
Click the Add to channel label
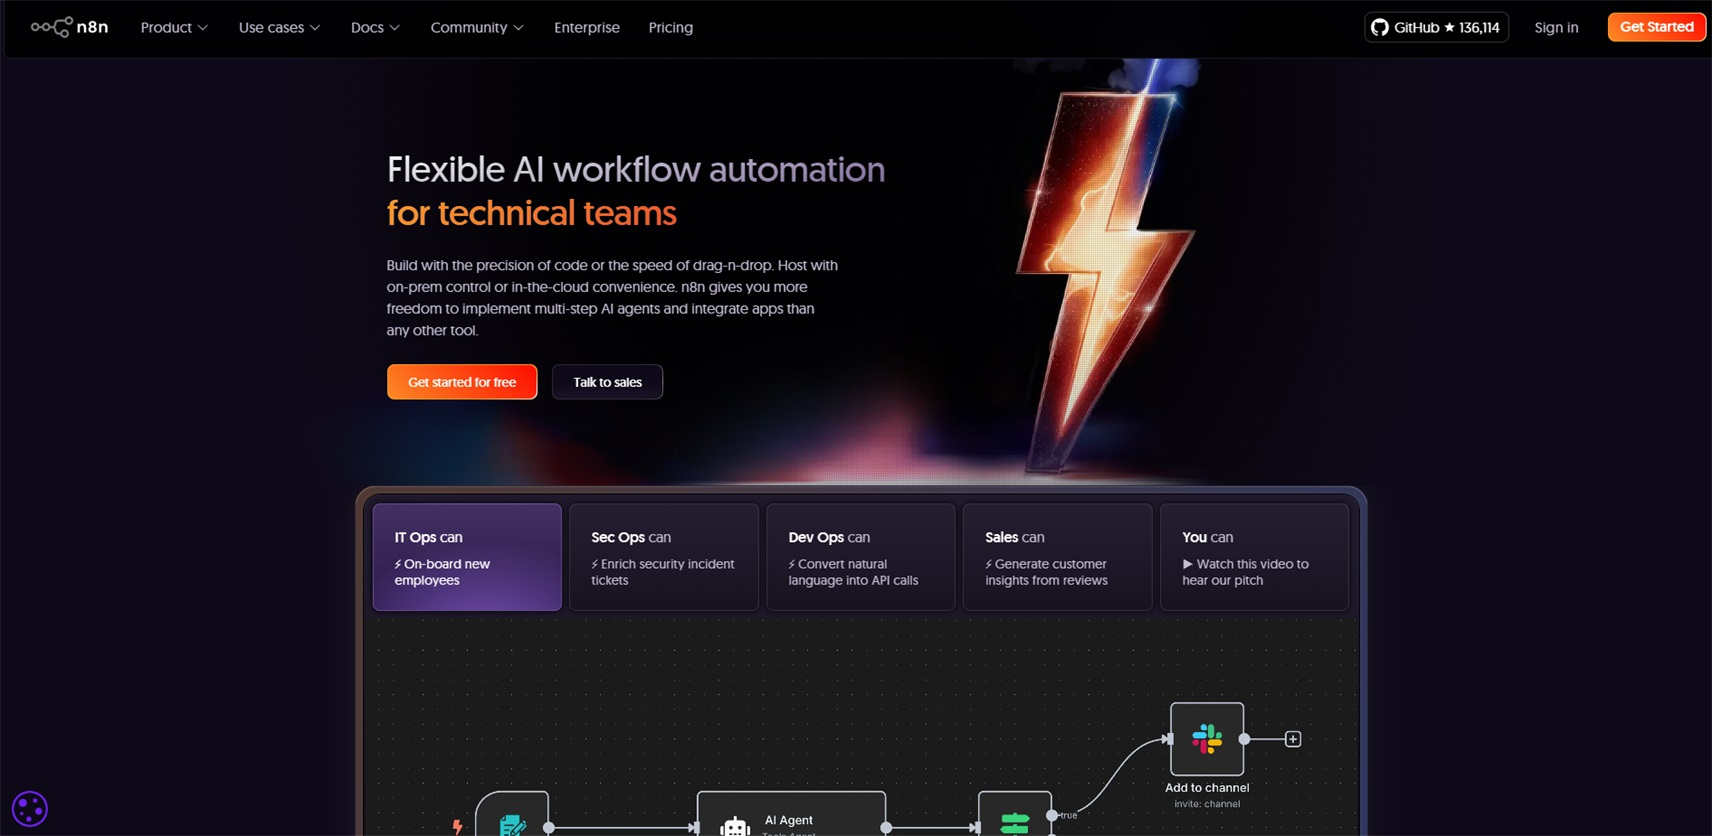click(1207, 788)
